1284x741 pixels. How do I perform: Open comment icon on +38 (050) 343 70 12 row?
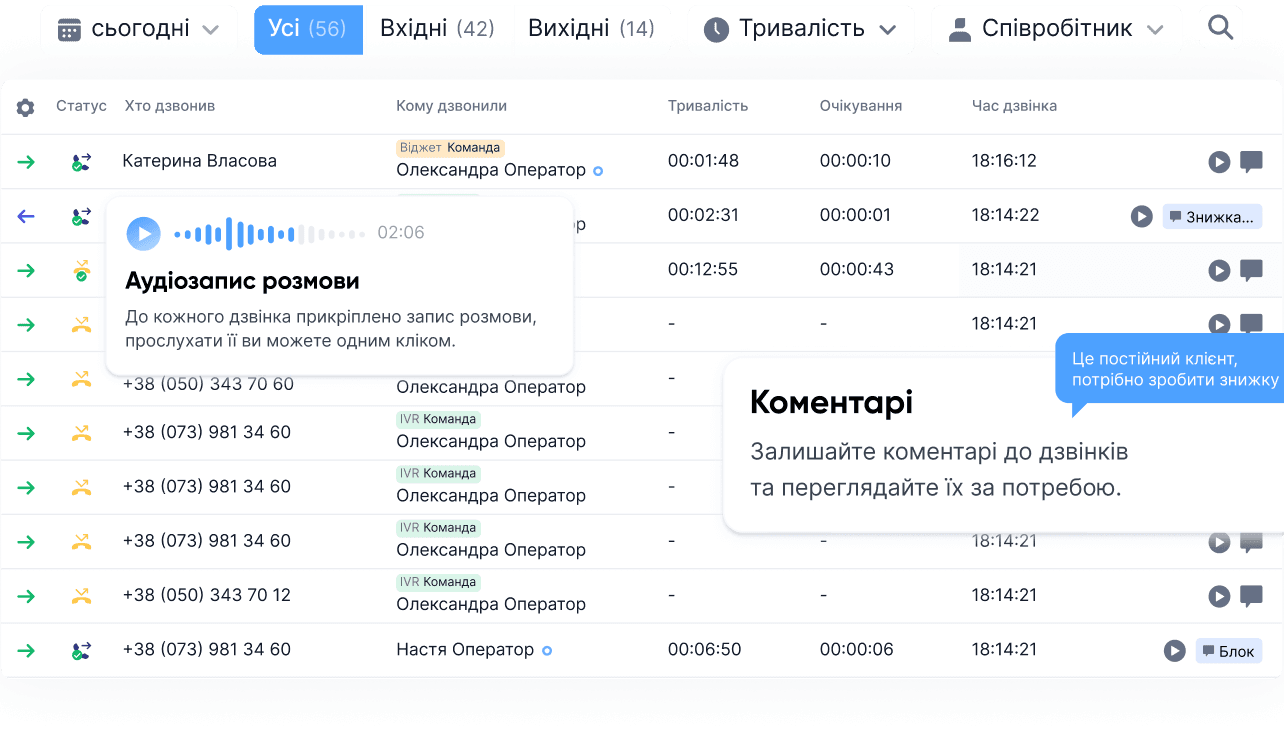tap(1250, 596)
